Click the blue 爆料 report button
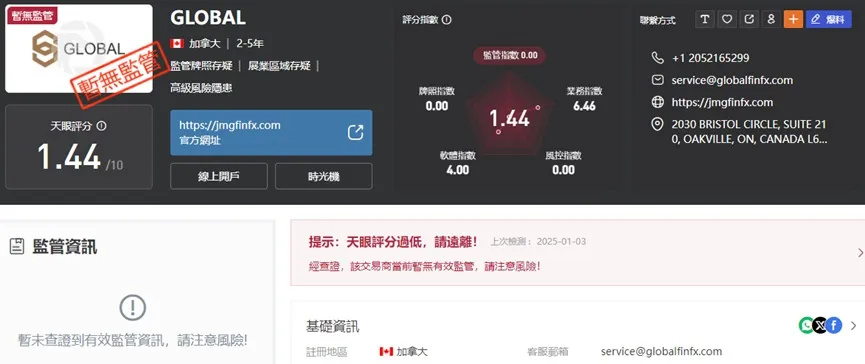The width and height of the screenshot is (865, 364). (x=829, y=19)
